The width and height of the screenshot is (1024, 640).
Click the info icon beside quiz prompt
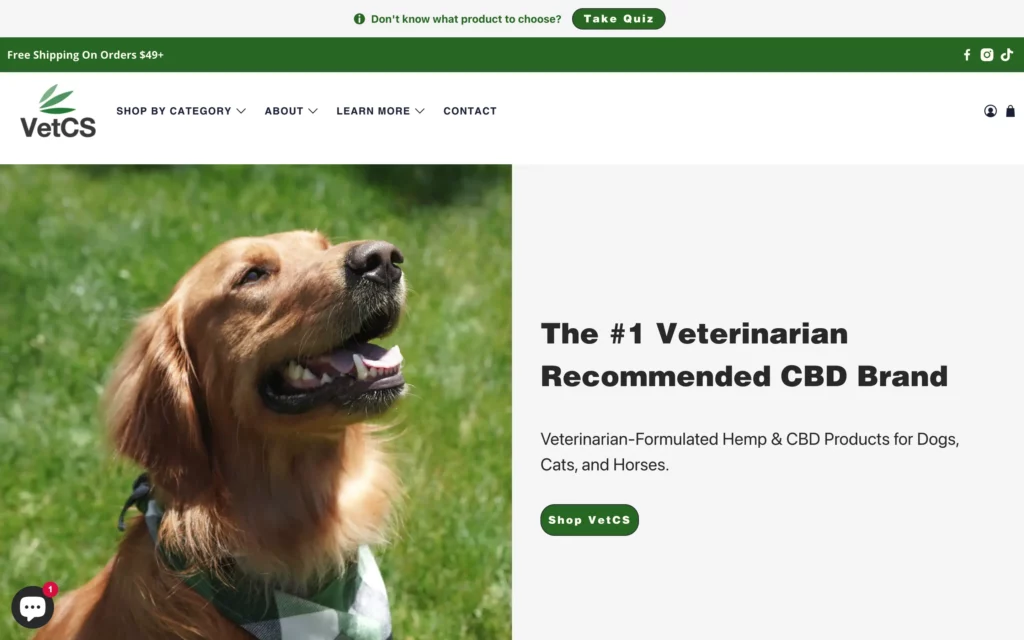point(359,19)
